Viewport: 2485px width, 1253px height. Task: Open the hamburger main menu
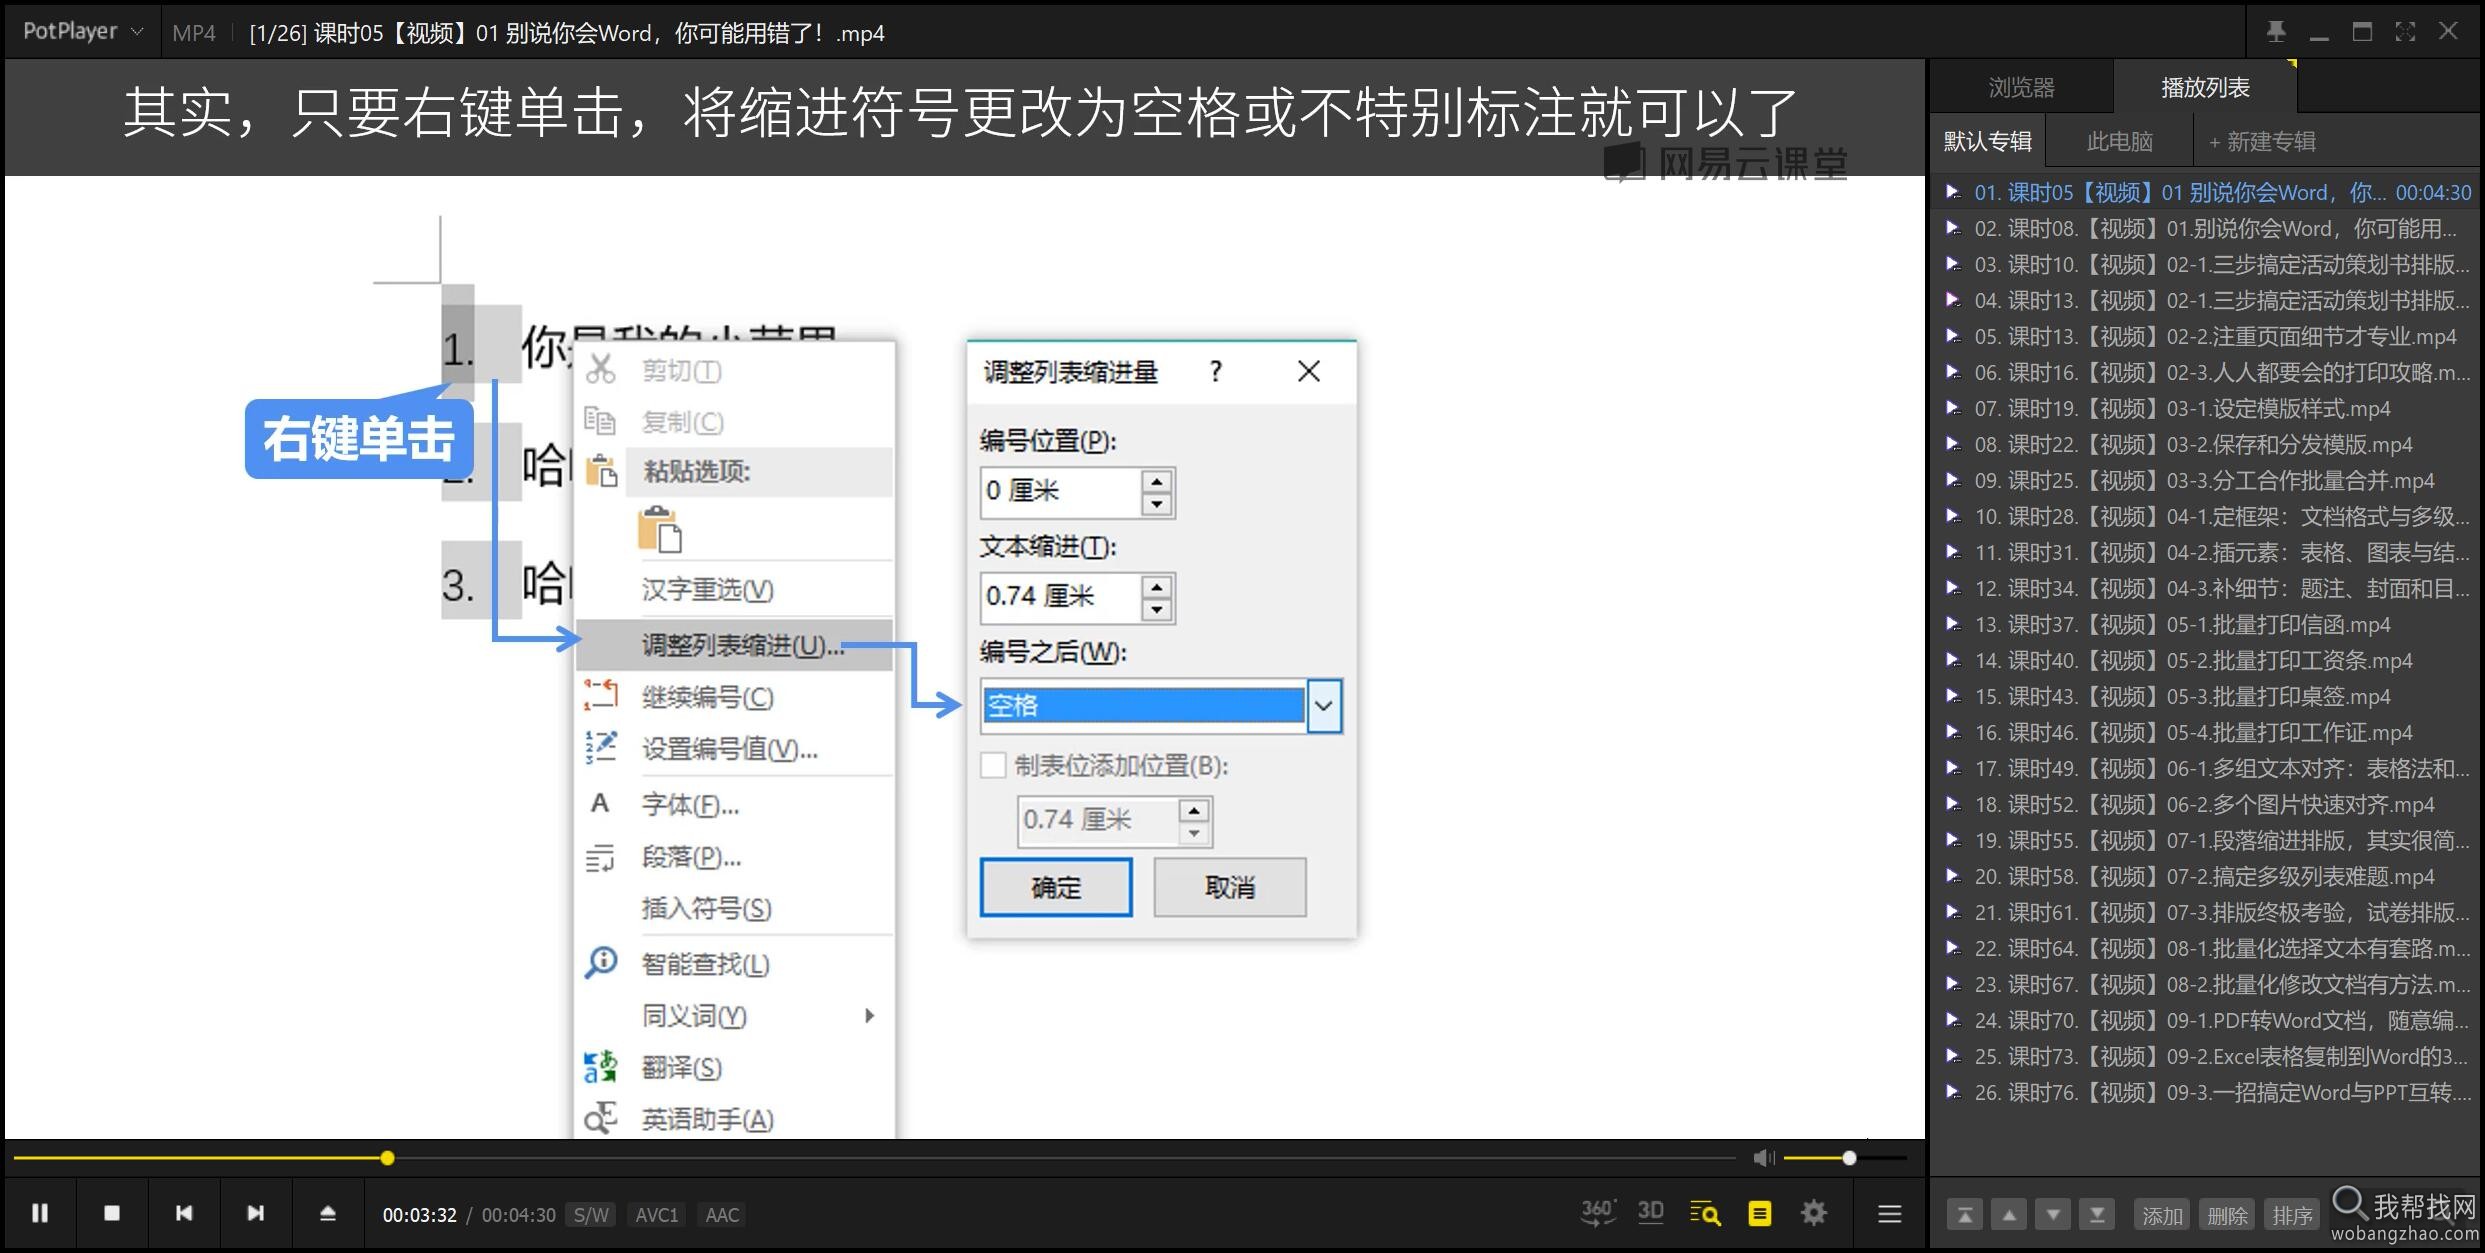click(1890, 1214)
